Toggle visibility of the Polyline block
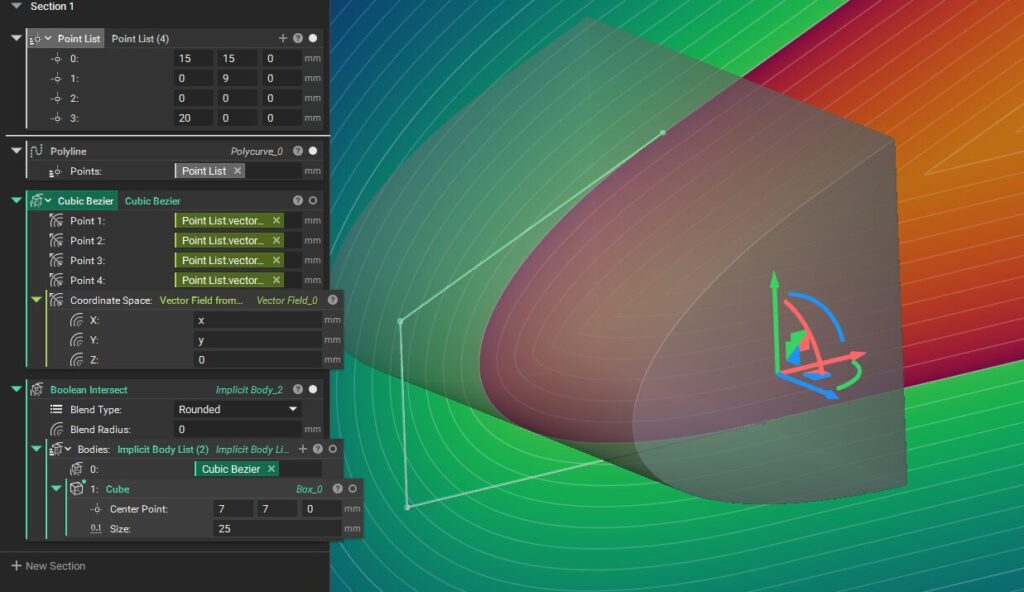Screen dimensions: 1024x592 click(x=313, y=151)
